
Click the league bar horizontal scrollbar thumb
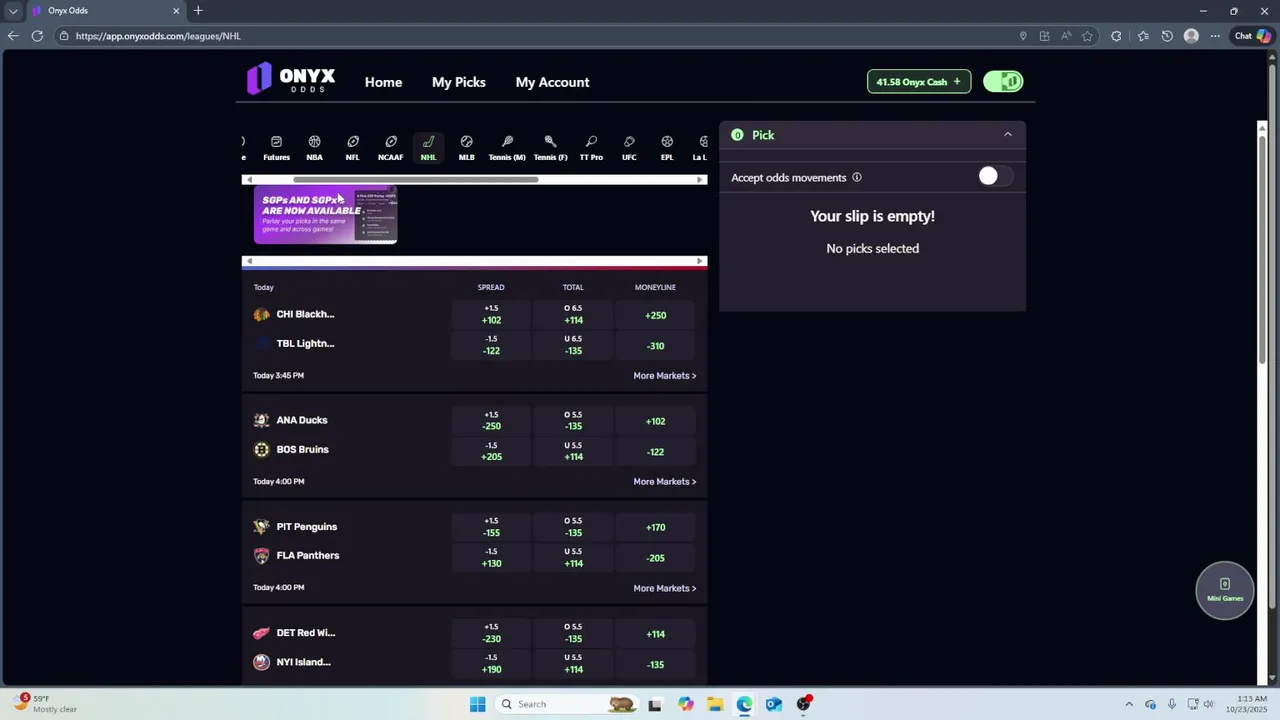[415, 180]
